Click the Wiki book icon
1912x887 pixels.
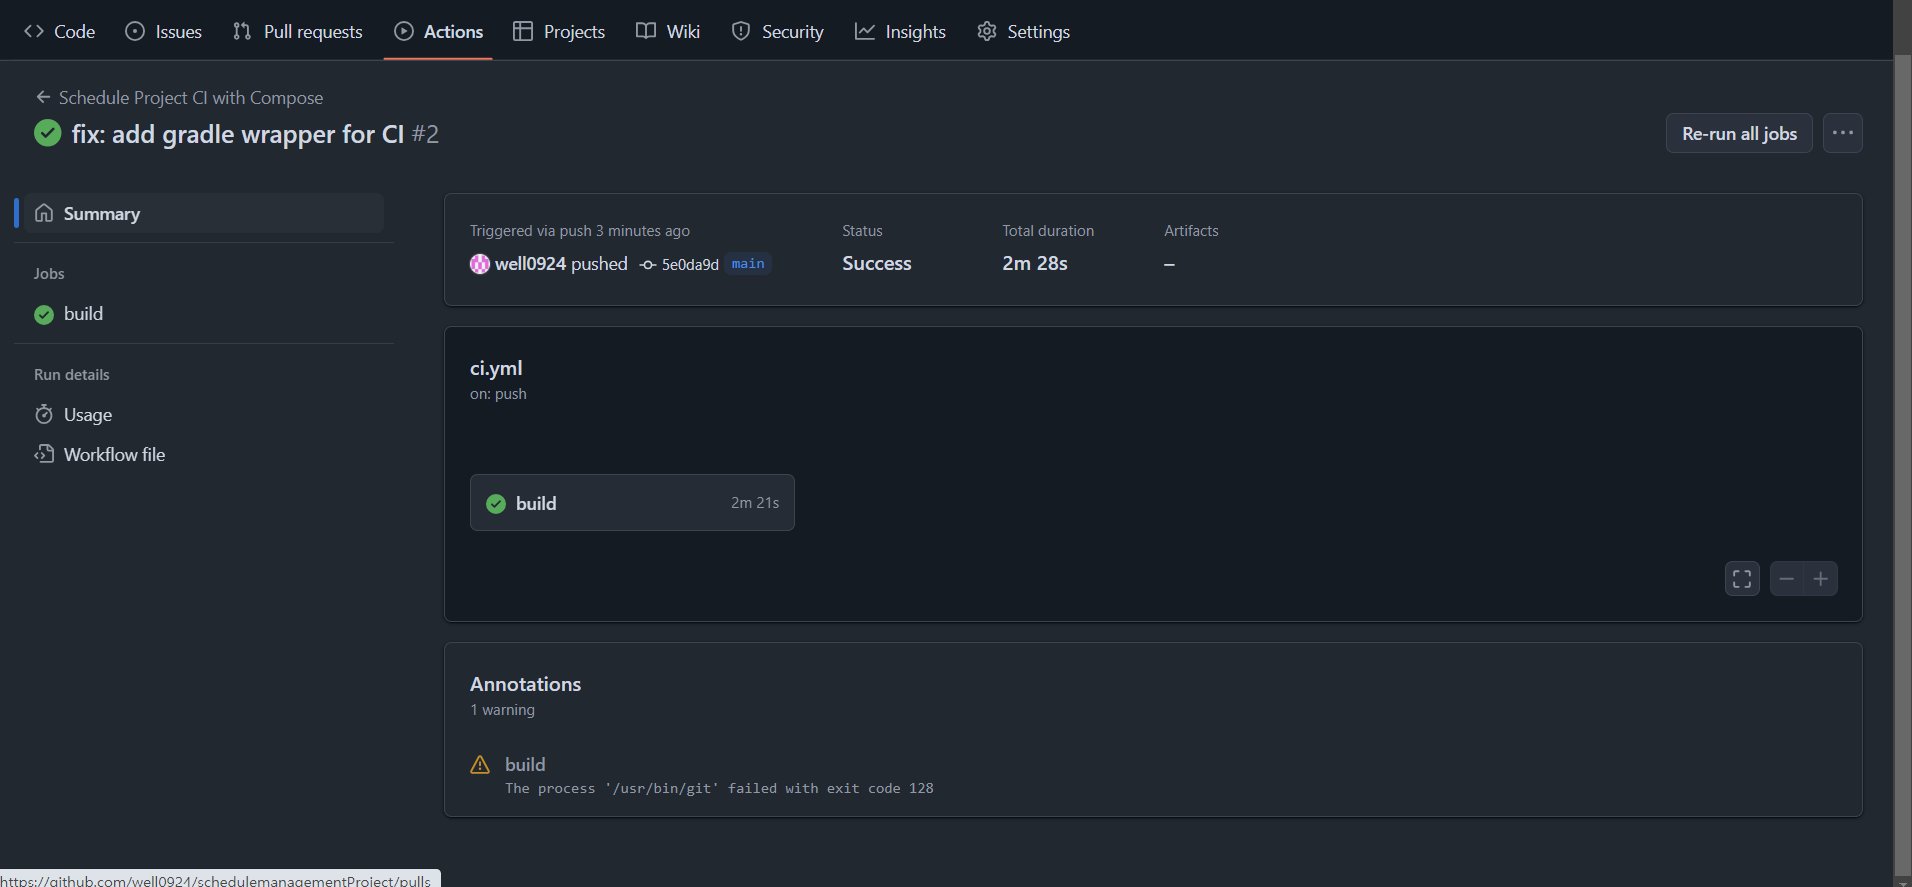click(646, 31)
